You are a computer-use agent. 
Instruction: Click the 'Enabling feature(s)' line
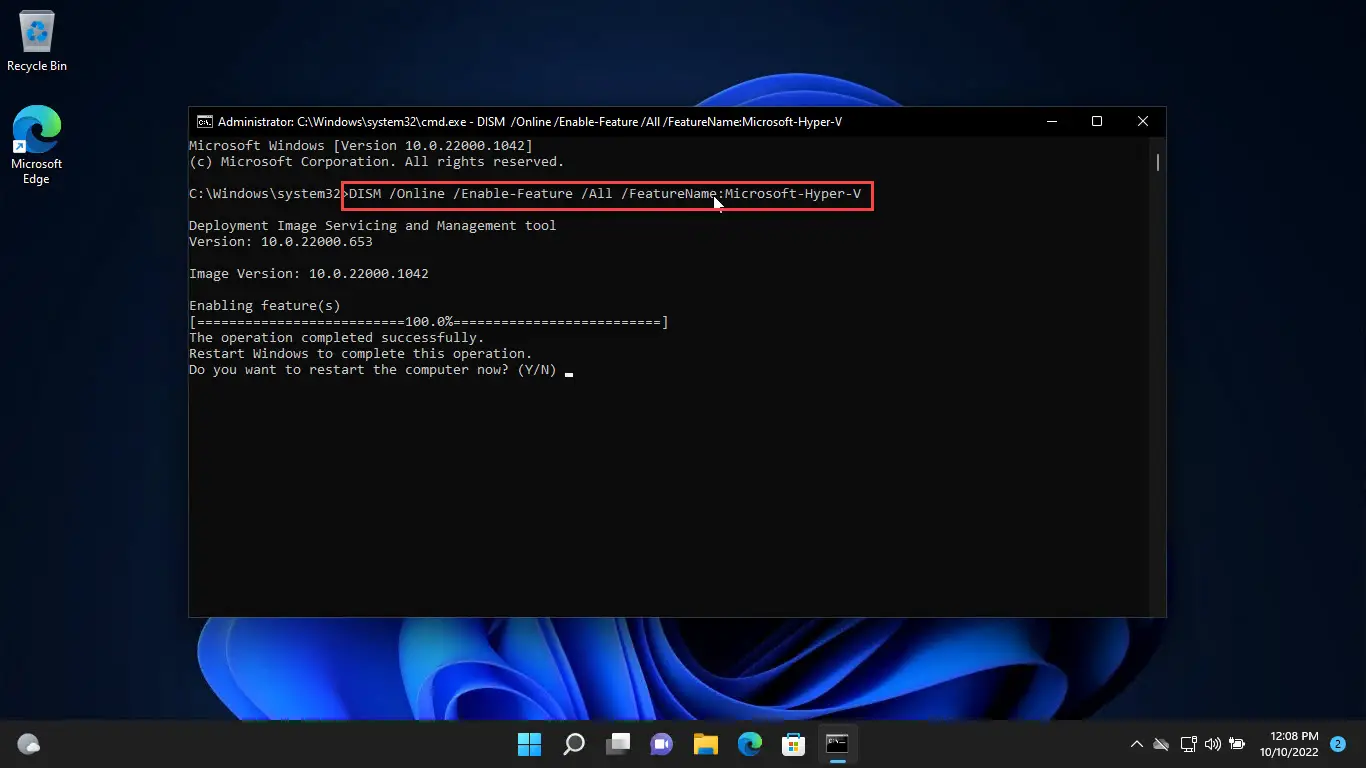265,306
